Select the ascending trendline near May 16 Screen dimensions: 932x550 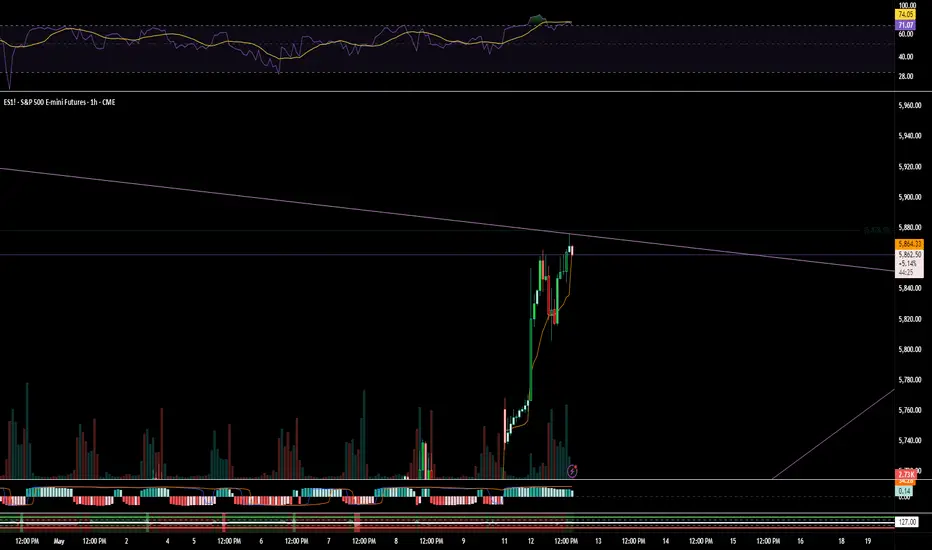pos(833,433)
